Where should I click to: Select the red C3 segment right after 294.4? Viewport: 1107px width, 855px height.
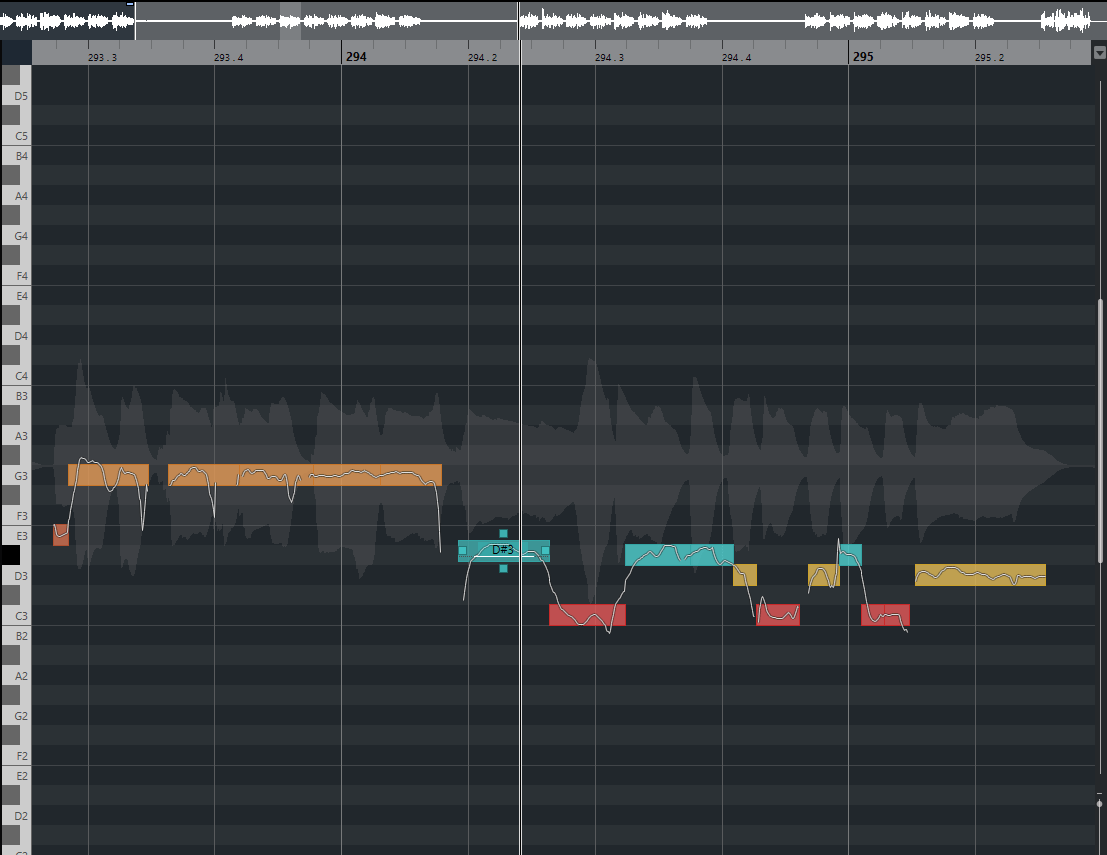tap(778, 615)
